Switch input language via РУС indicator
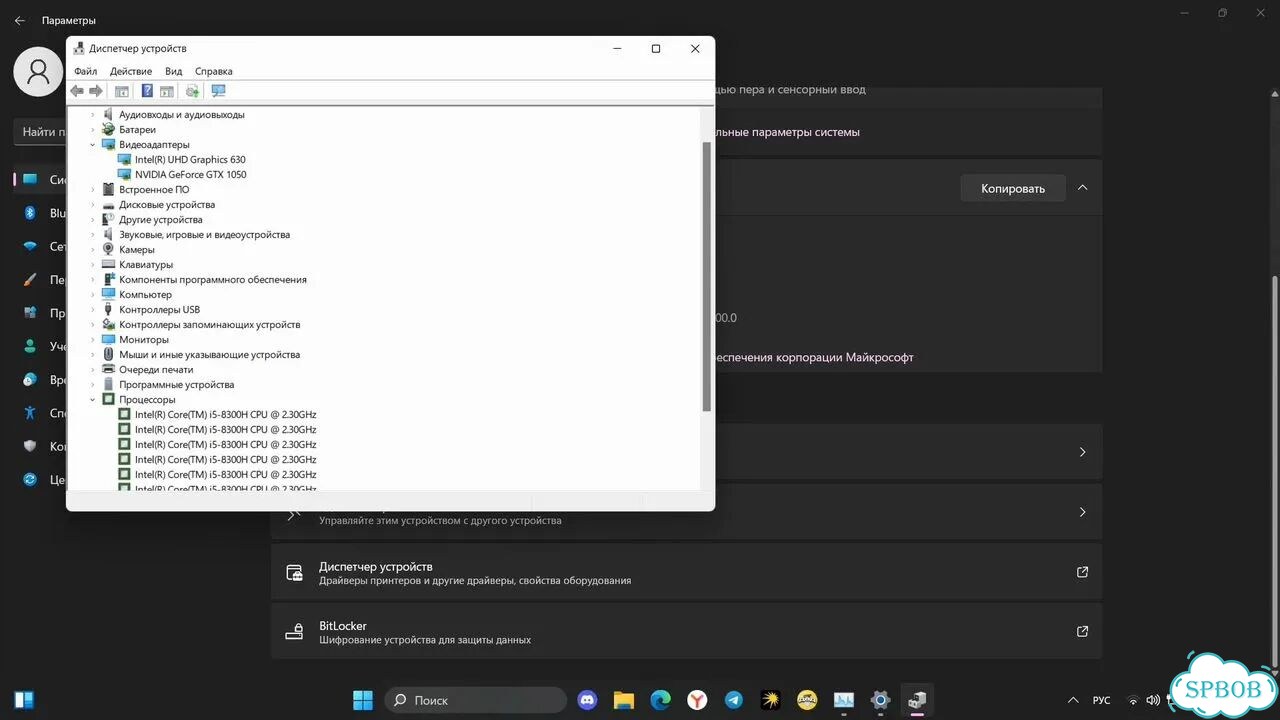The height and width of the screenshot is (720, 1280). pyautogui.click(x=1101, y=700)
